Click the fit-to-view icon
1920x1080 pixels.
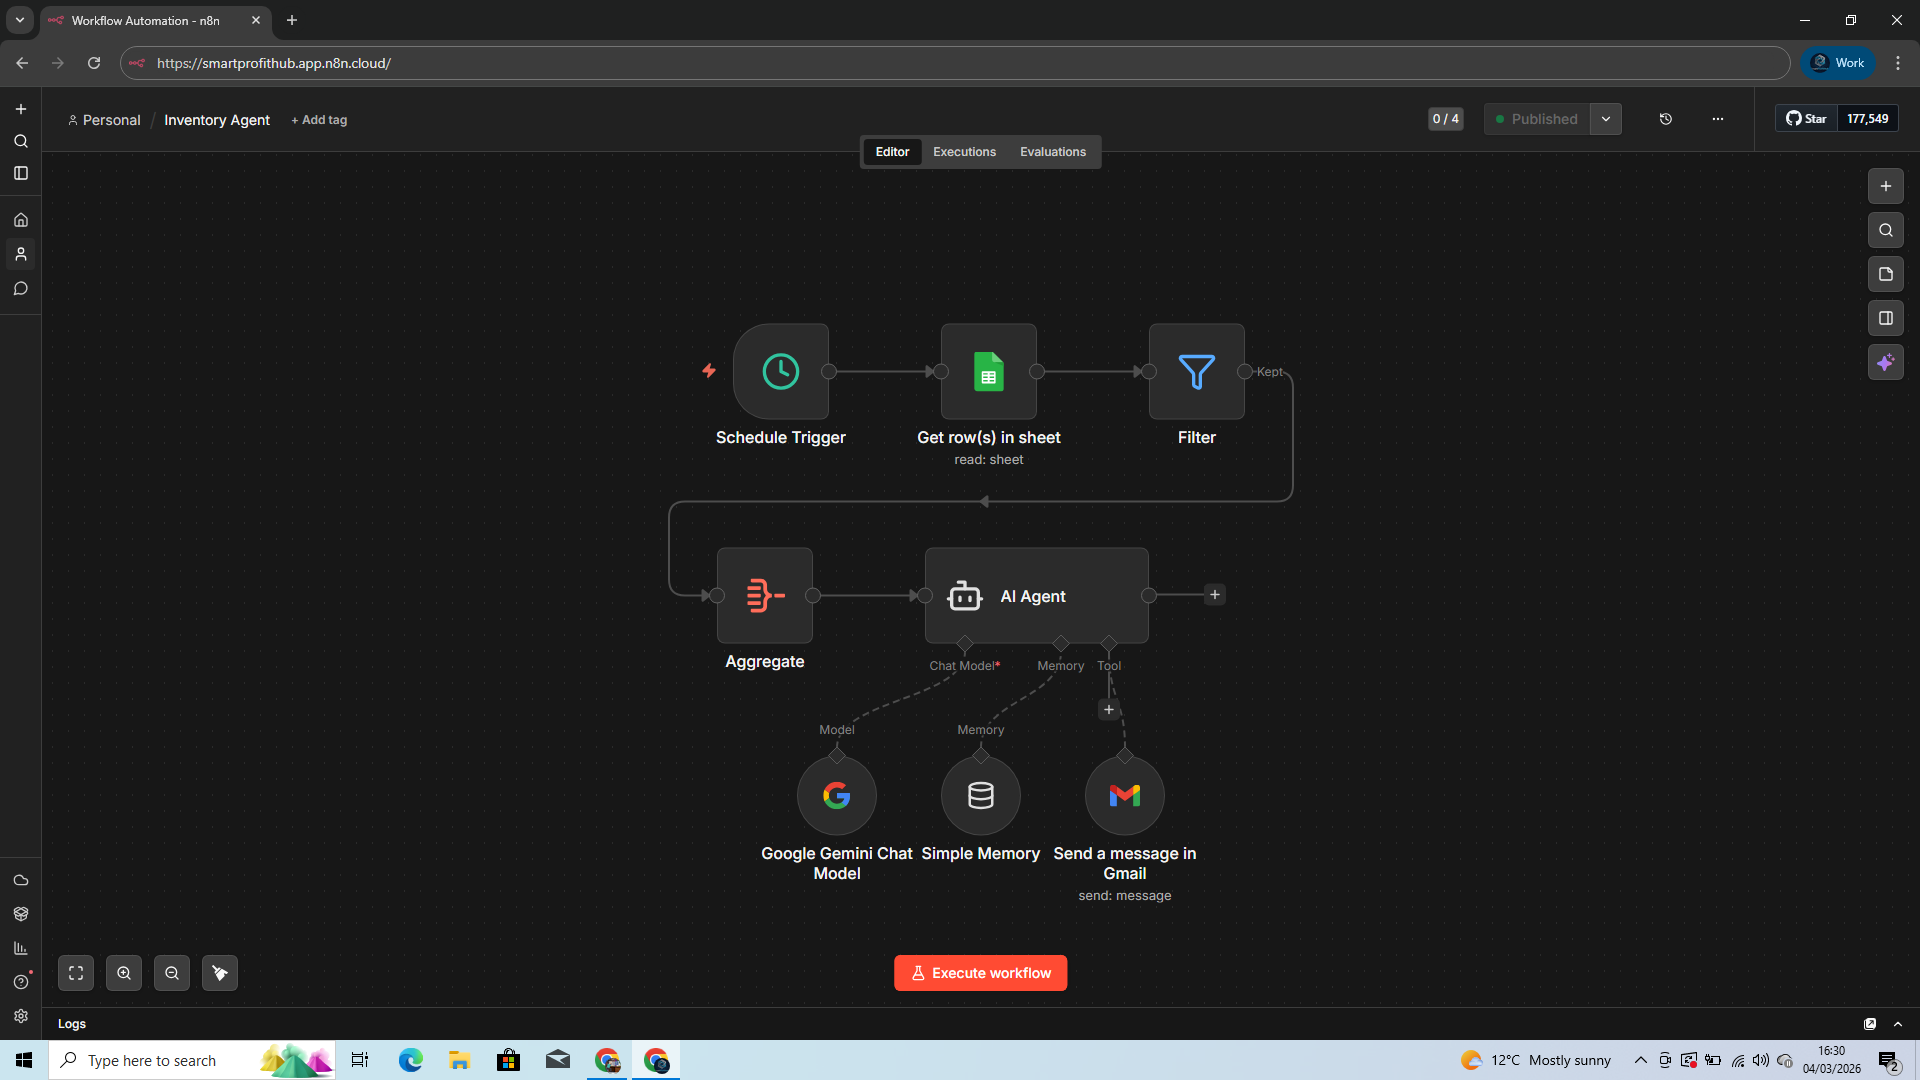[76, 973]
